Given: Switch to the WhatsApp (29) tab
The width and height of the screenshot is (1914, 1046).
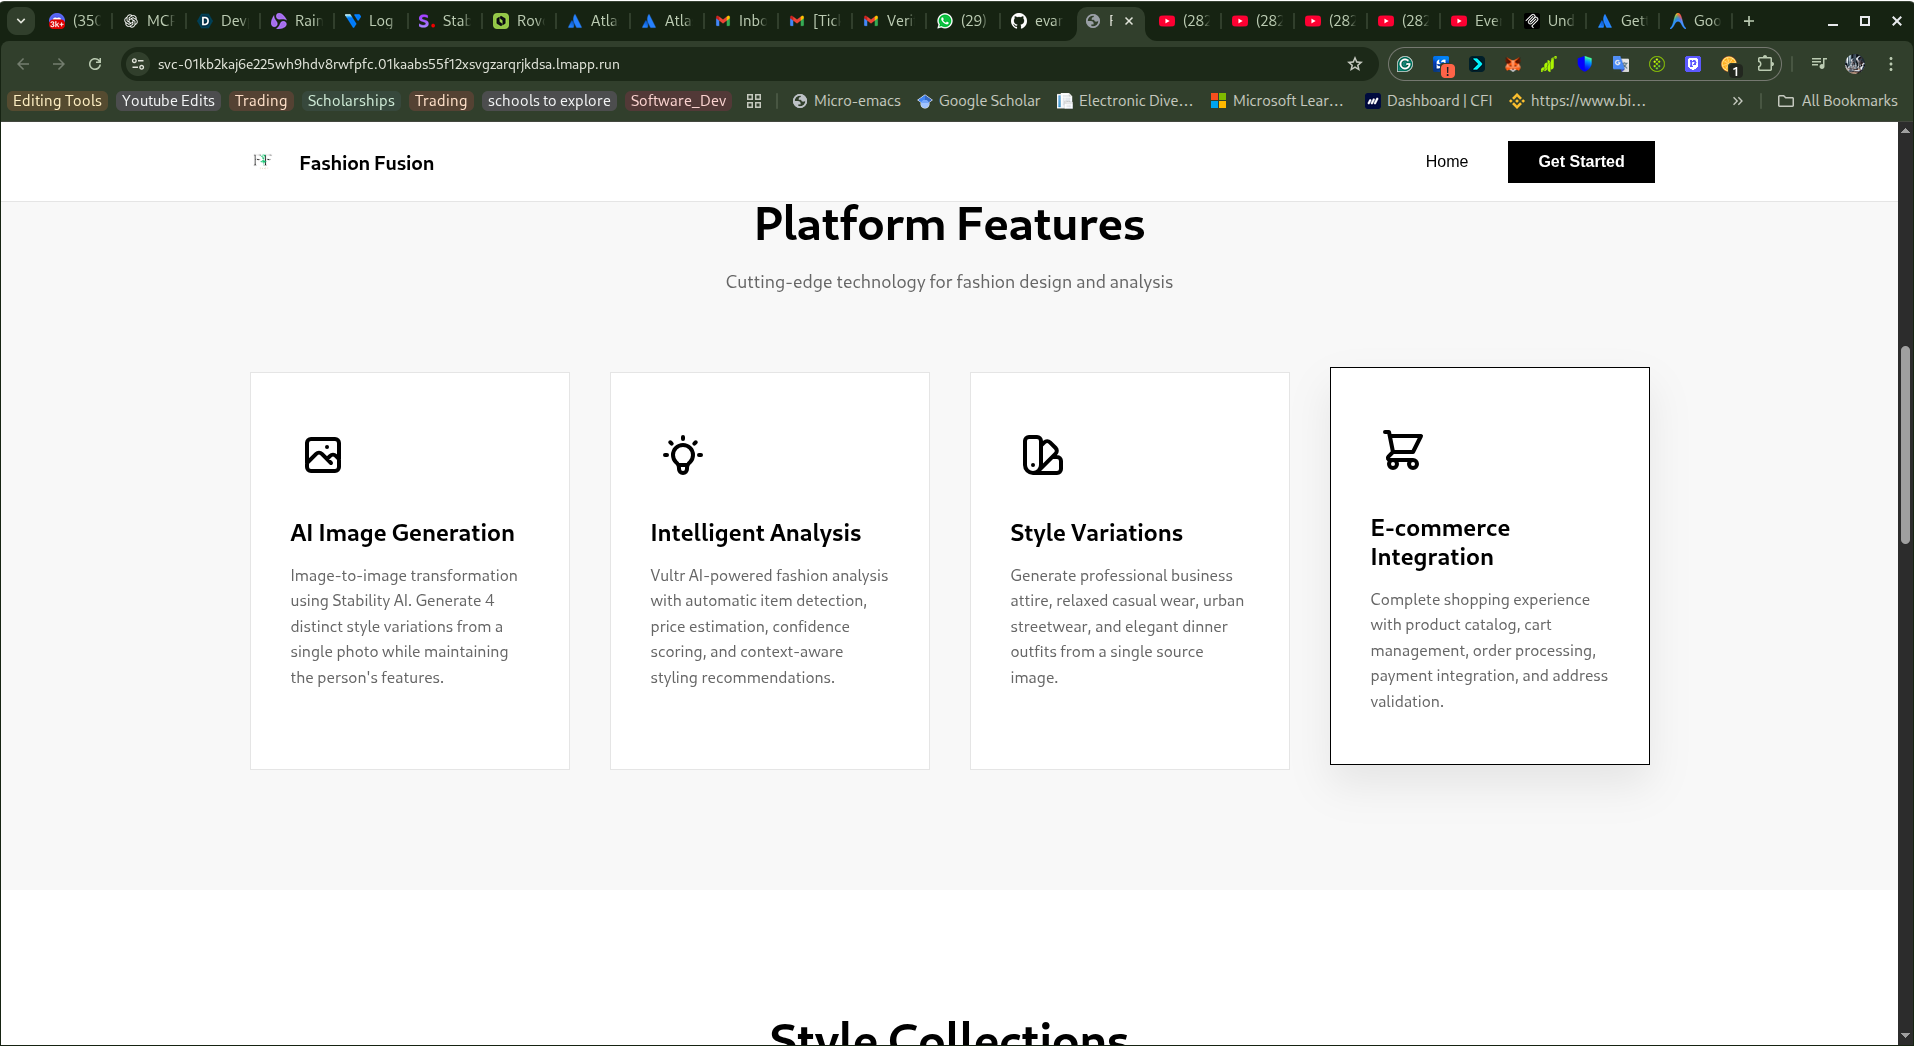Looking at the screenshot, I should click(961, 21).
